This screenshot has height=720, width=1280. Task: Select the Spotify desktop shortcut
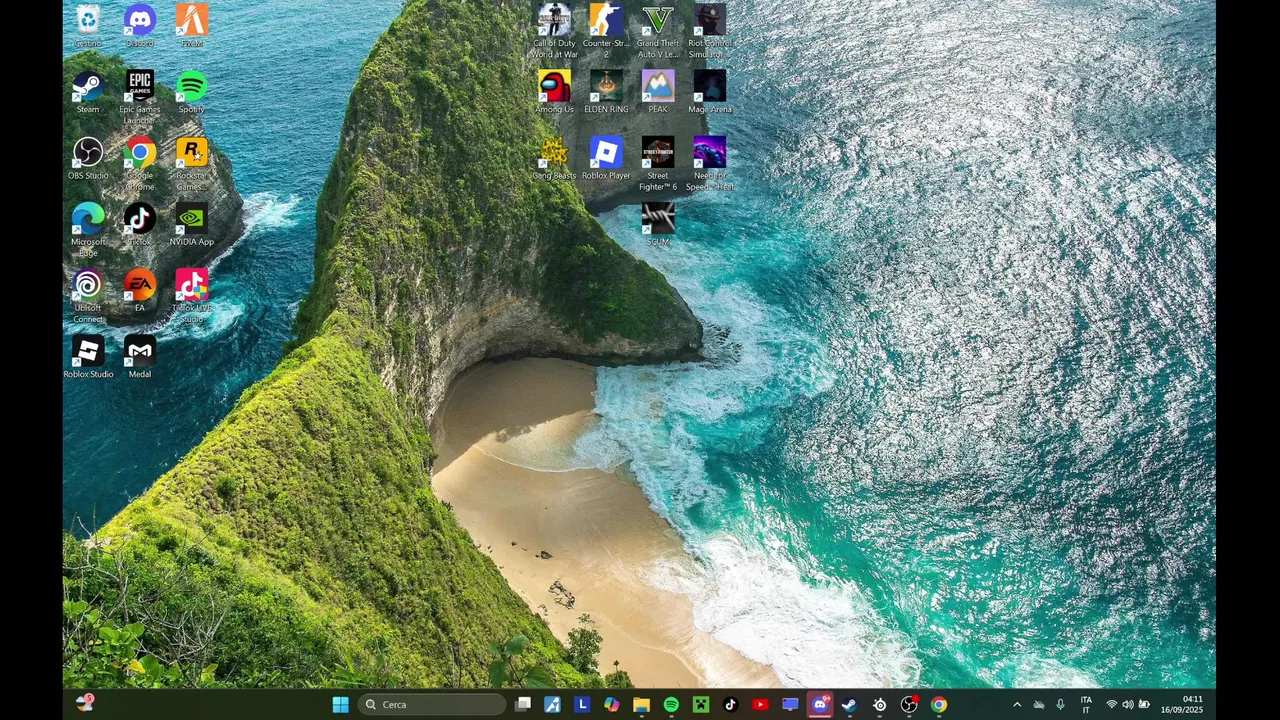click(x=192, y=92)
